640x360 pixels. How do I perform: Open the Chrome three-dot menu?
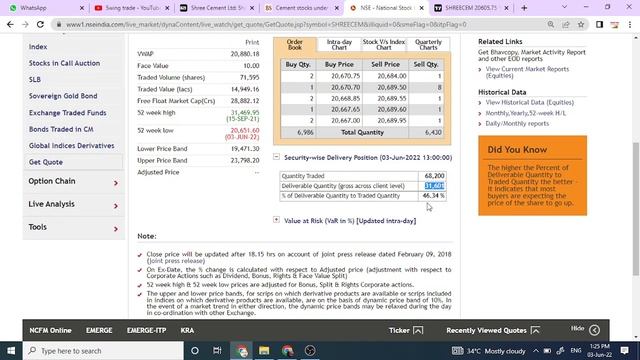click(x=630, y=24)
